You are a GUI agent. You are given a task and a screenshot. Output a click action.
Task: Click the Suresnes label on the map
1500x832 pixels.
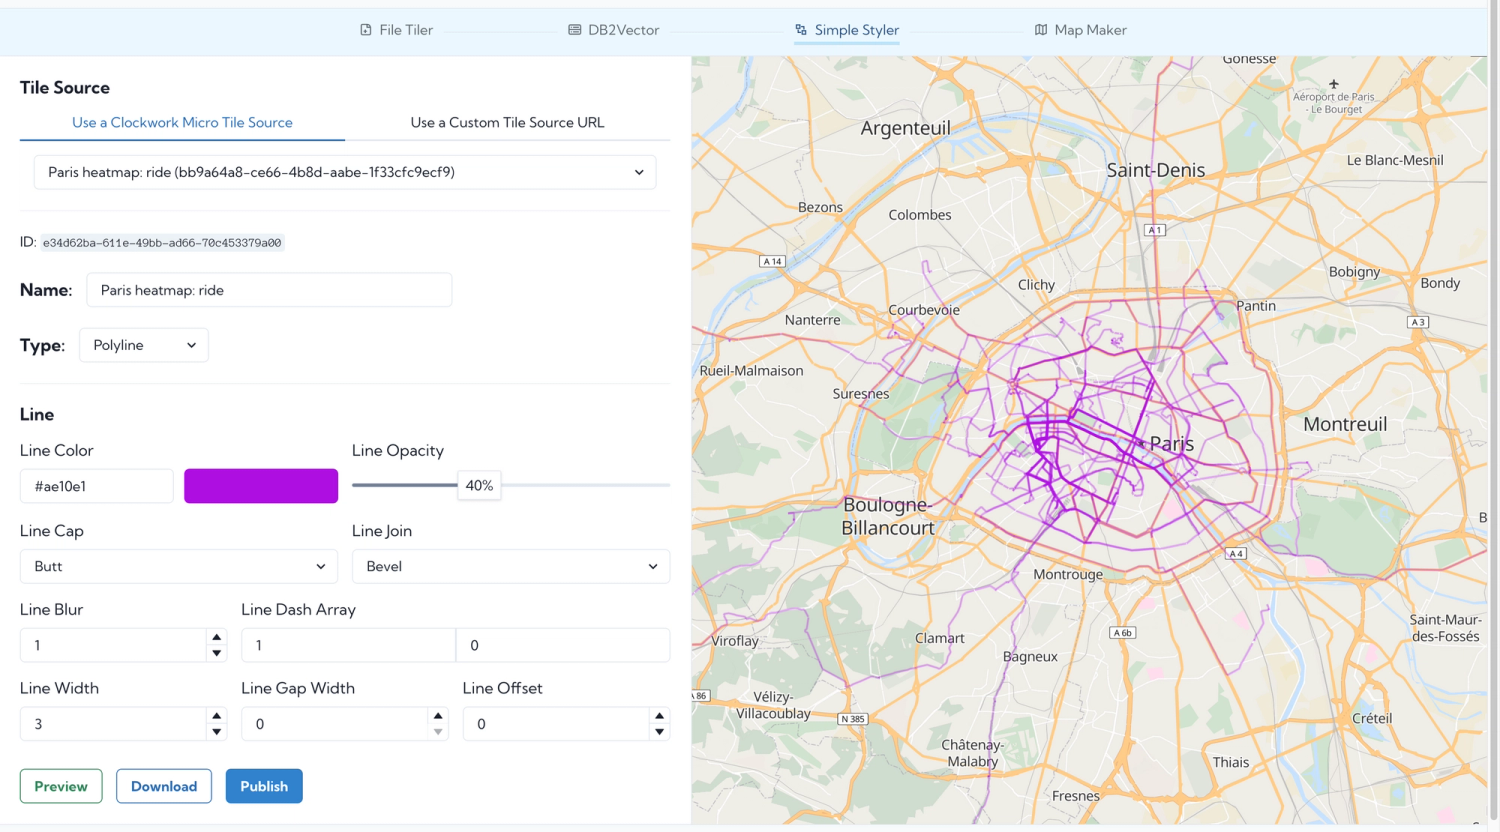(861, 394)
